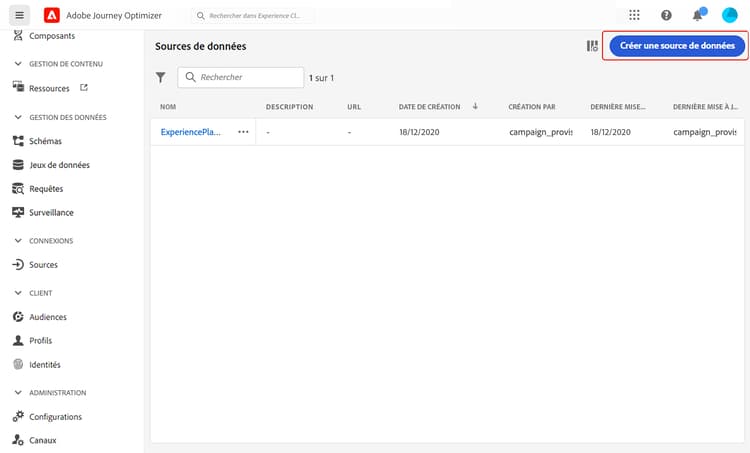Click the Canaux icon
Screen dimensions: 750x453
pyautogui.click(x=18, y=440)
